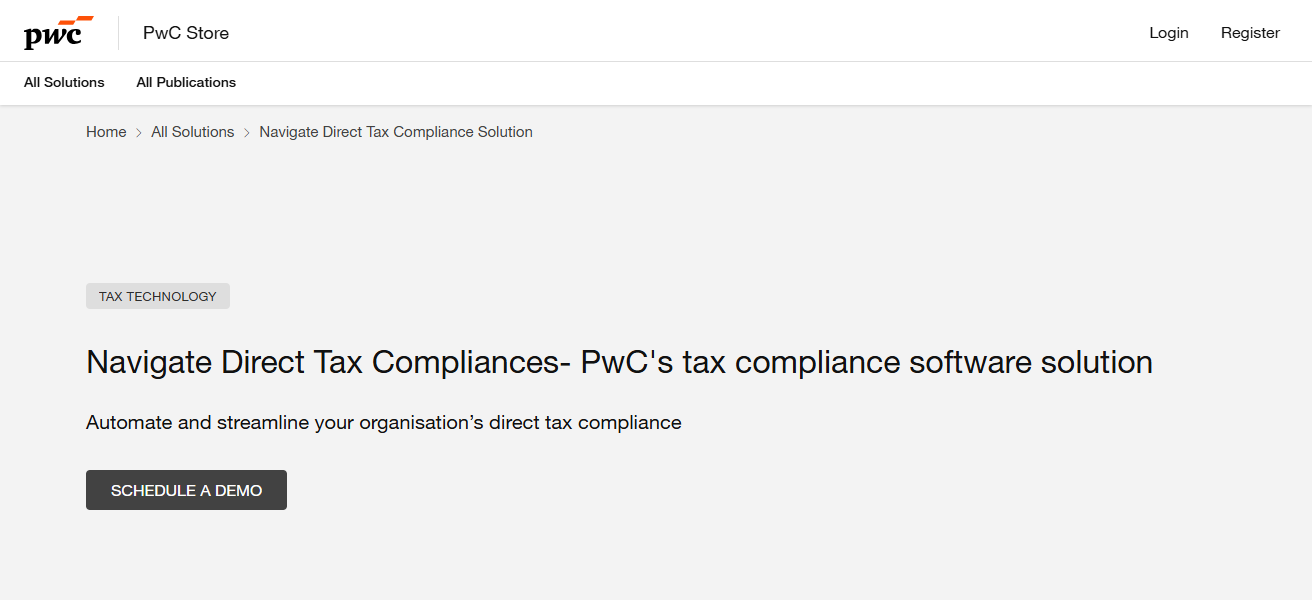Select the Home breadcrumb link

(x=105, y=131)
